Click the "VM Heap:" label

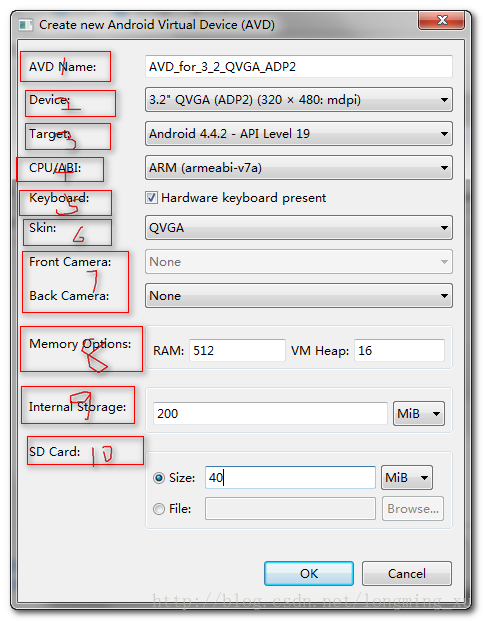click(320, 351)
